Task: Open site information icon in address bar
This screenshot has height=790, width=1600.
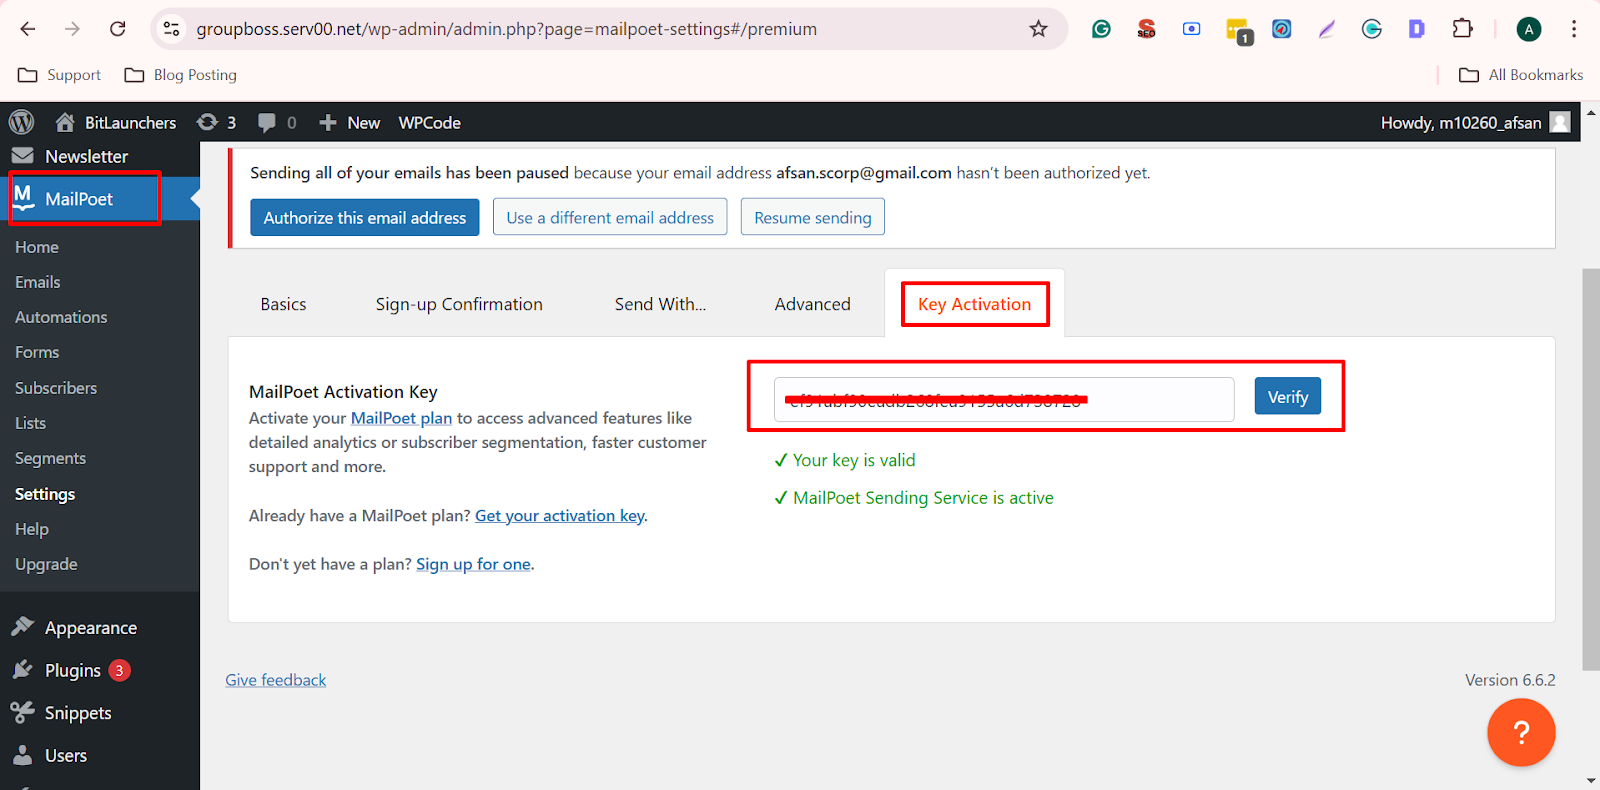Action: coord(172,29)
